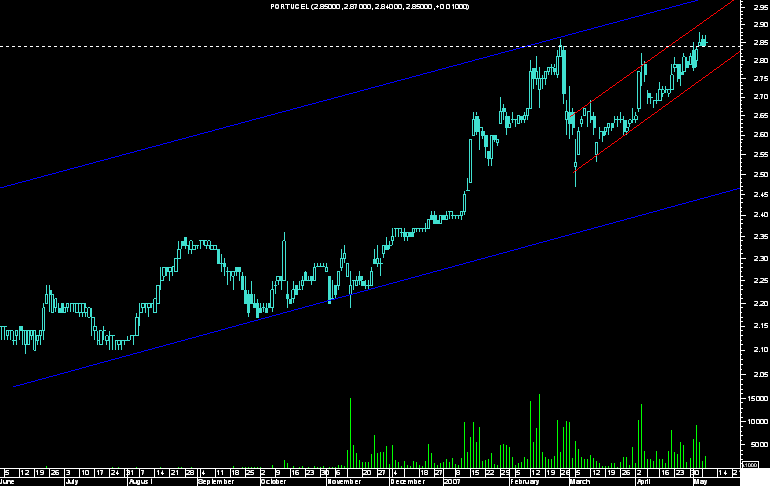Click date 19 above the June label

[39, 473]
